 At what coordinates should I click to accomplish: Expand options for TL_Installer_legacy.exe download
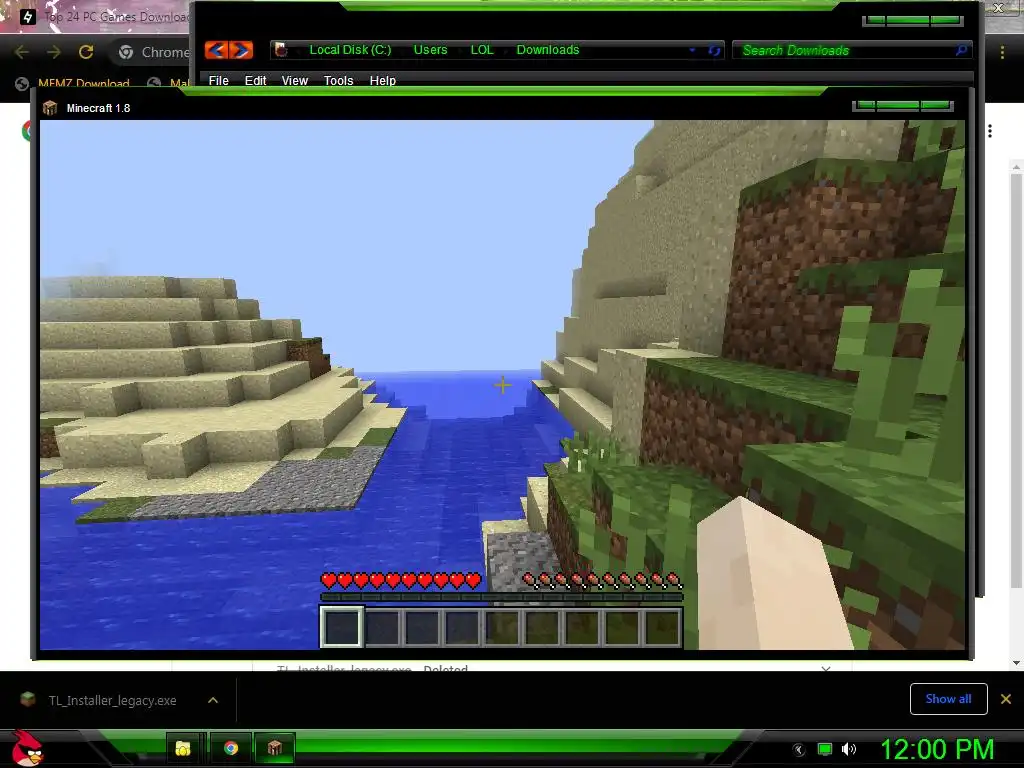click(x=213, y=700)
